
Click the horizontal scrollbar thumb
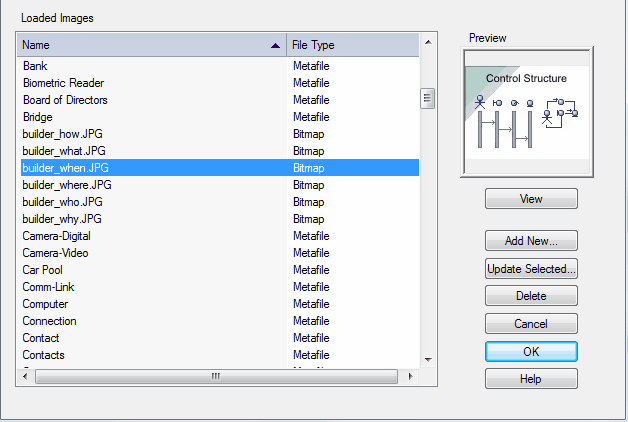(x=216, y=376)
